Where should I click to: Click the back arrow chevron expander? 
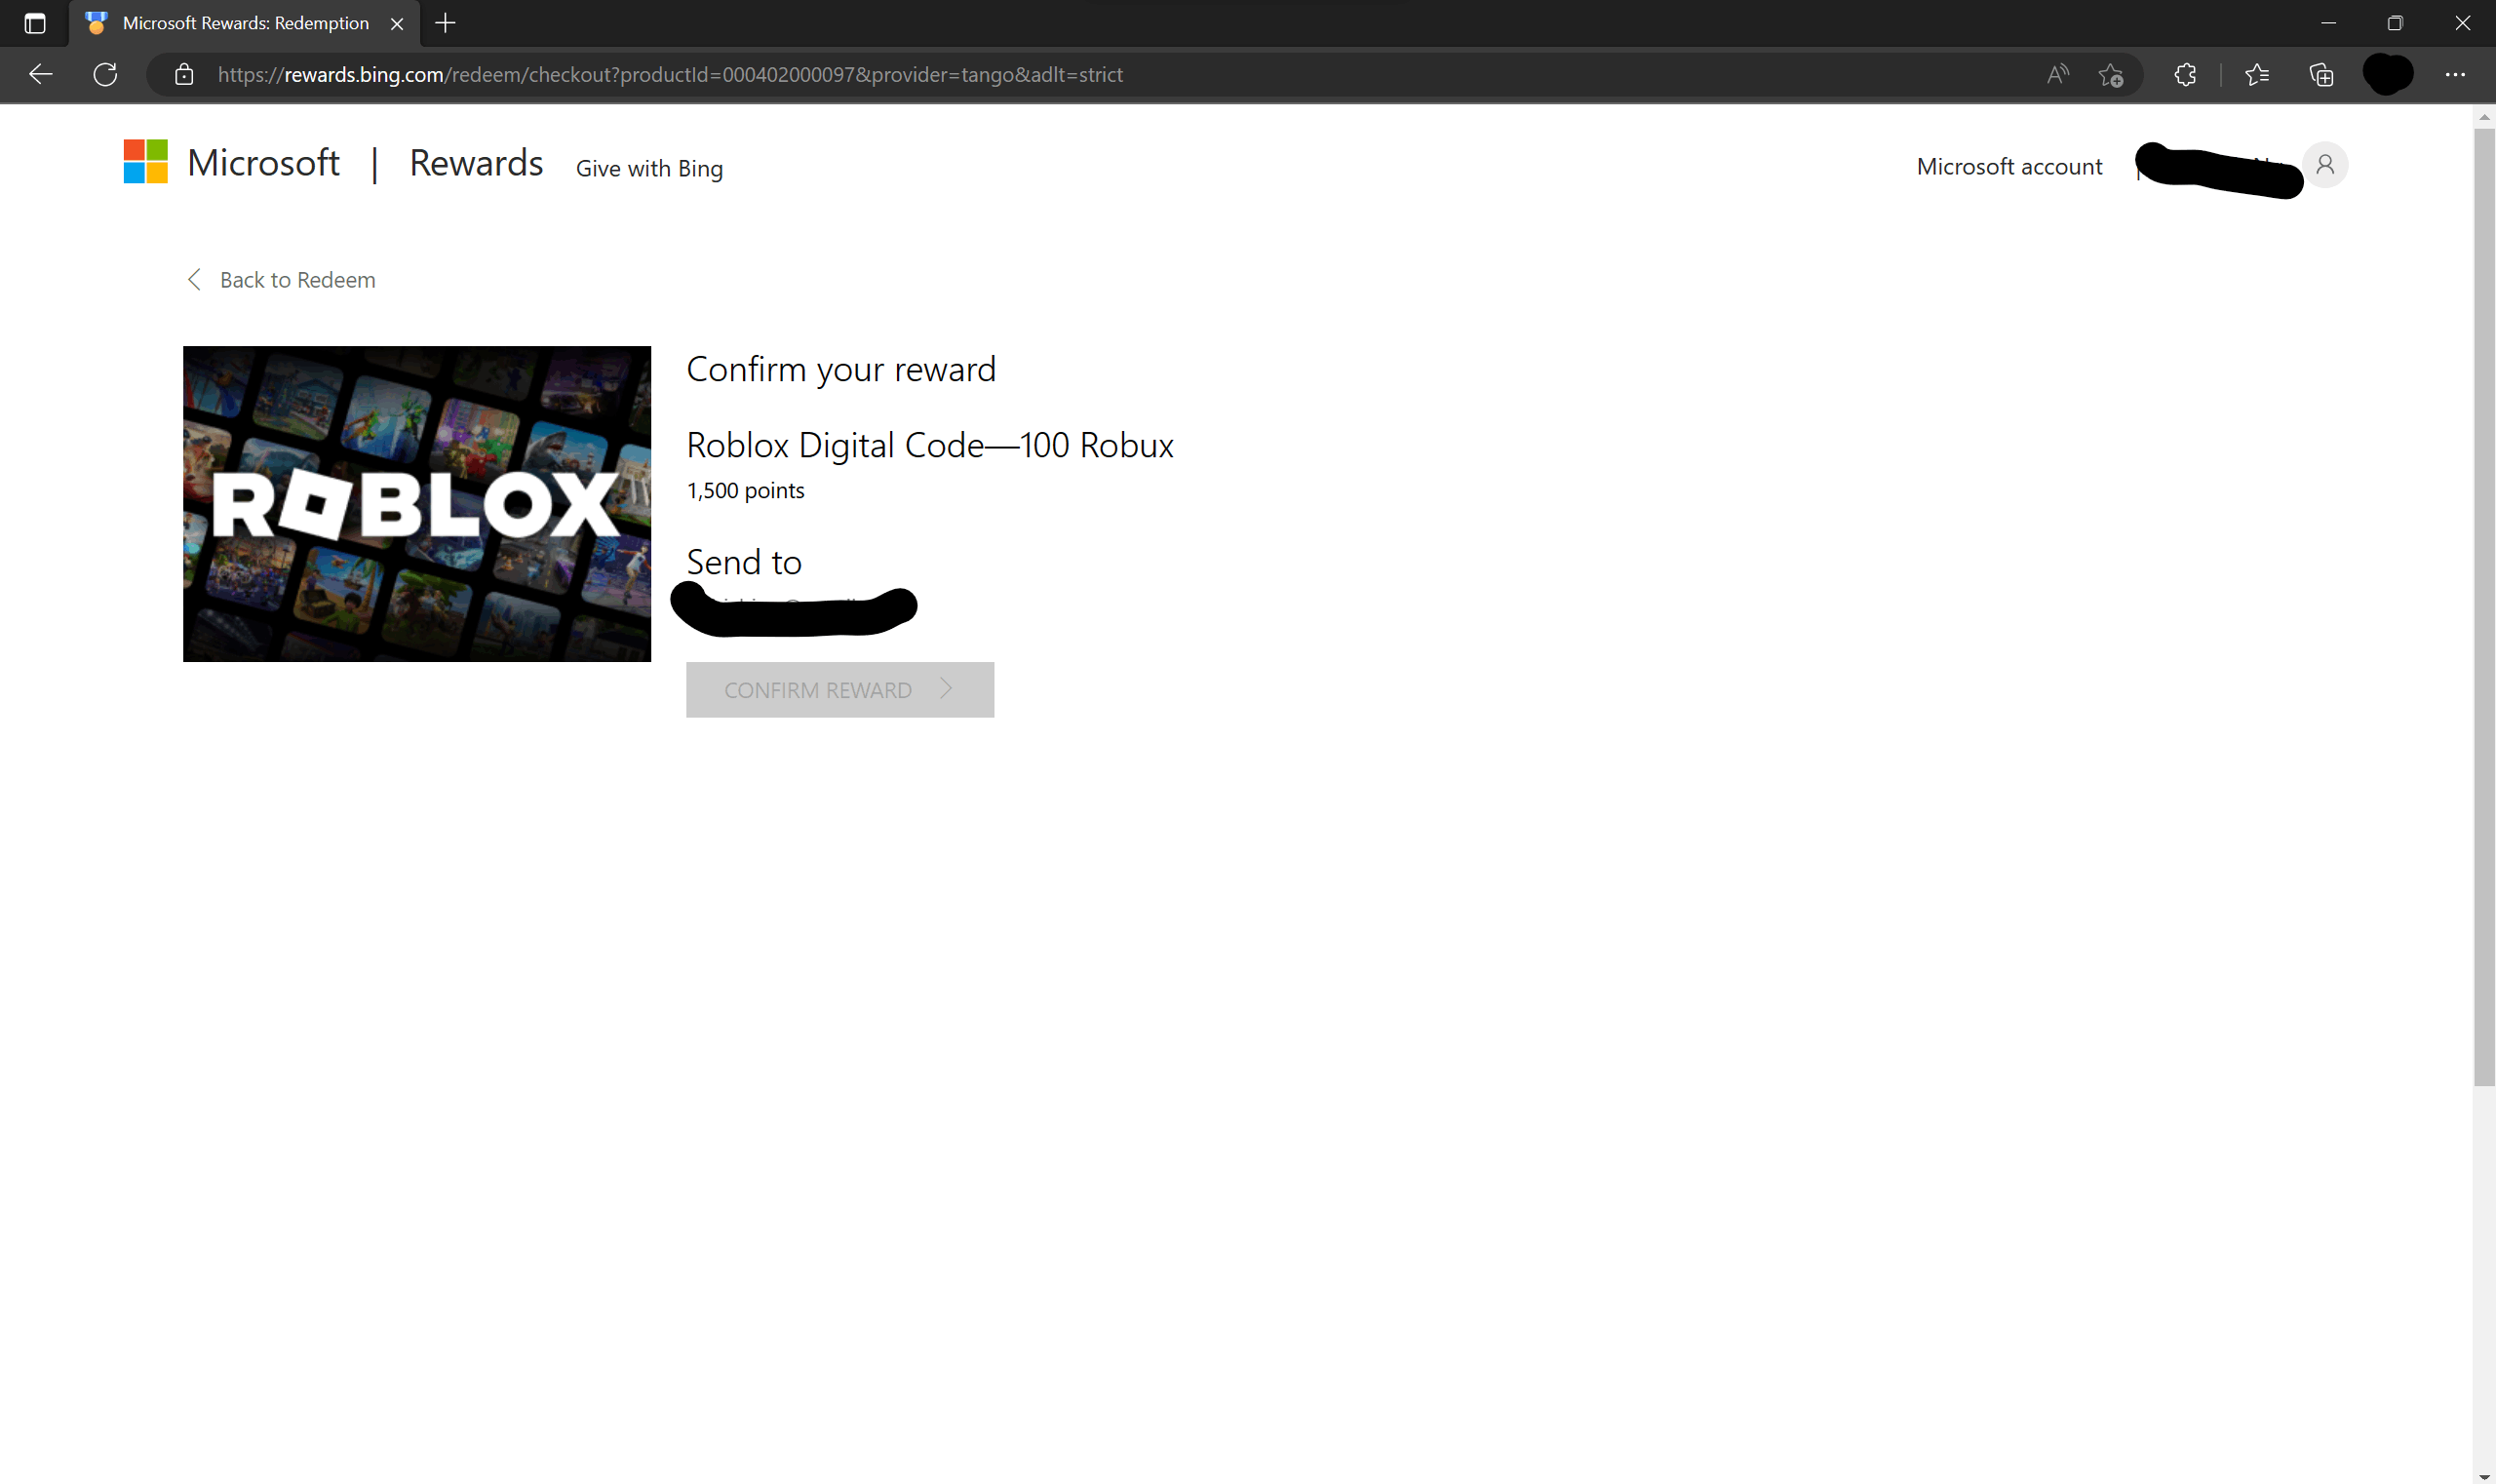click(192, 279)
